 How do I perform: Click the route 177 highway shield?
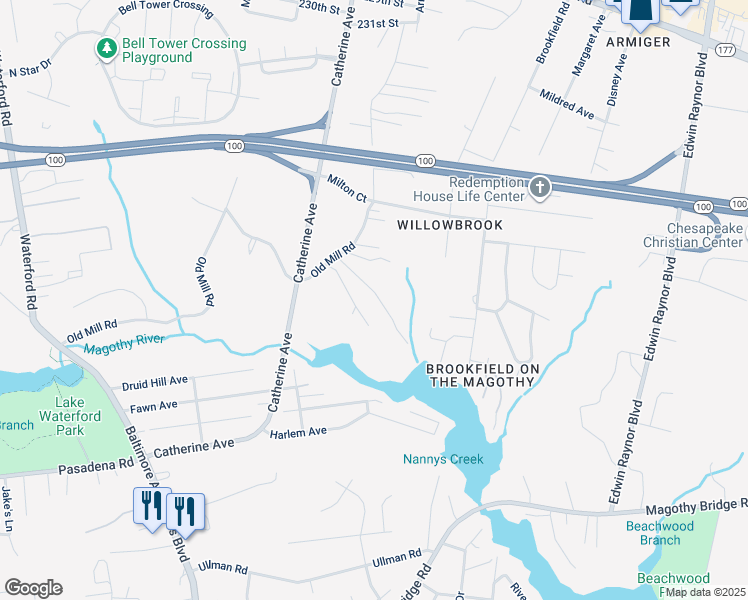(x=726, y=50)
